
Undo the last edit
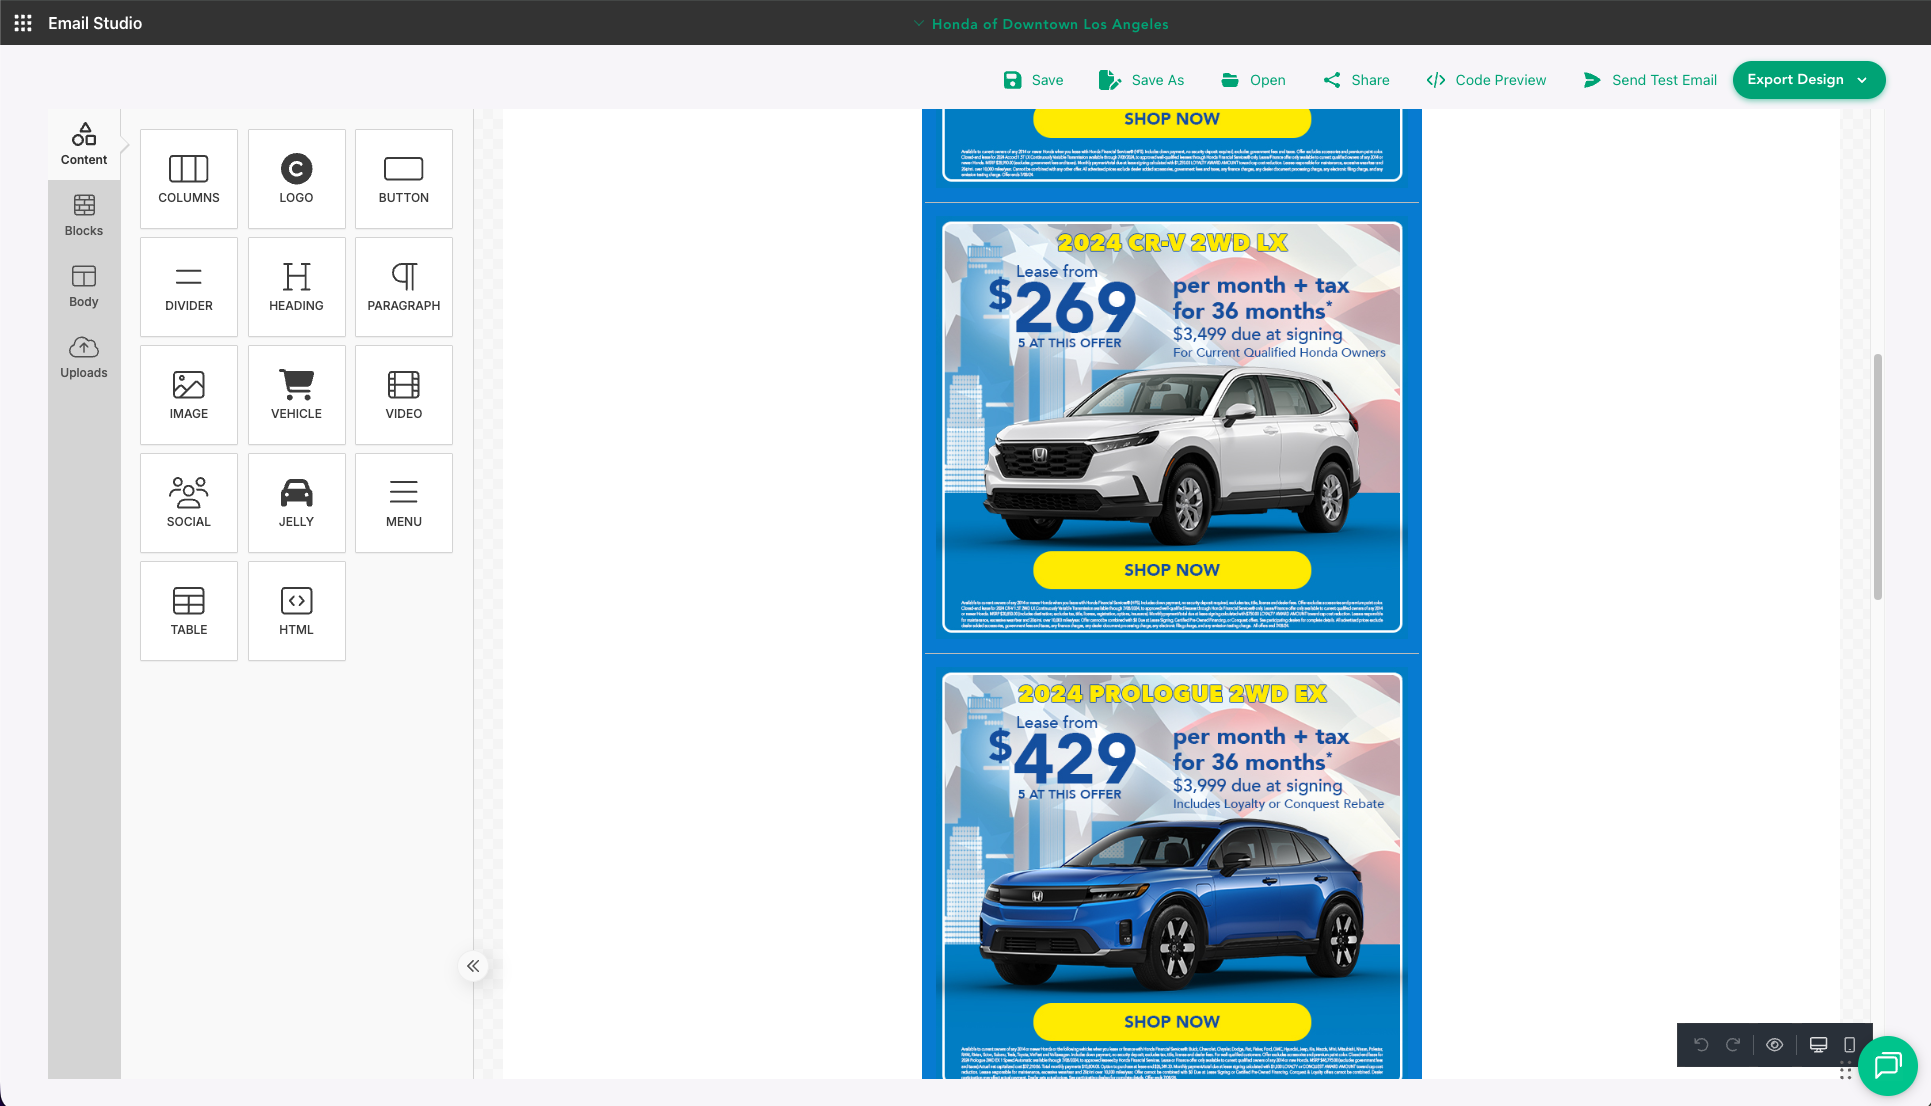[x=1701, y=1045]
